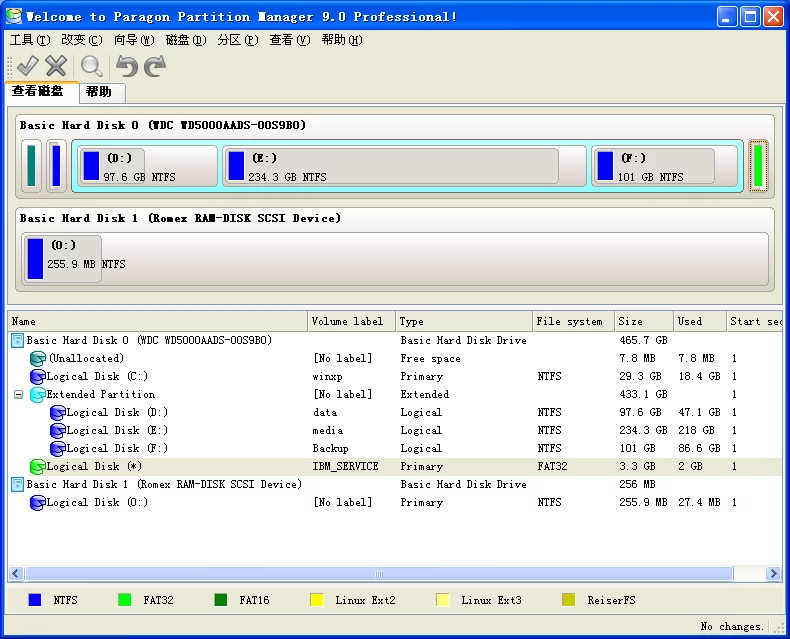Viewport: 790px width, 639px height.
Task: Click the Logical Disk (C:) row icon
Action: click(38, 376)
